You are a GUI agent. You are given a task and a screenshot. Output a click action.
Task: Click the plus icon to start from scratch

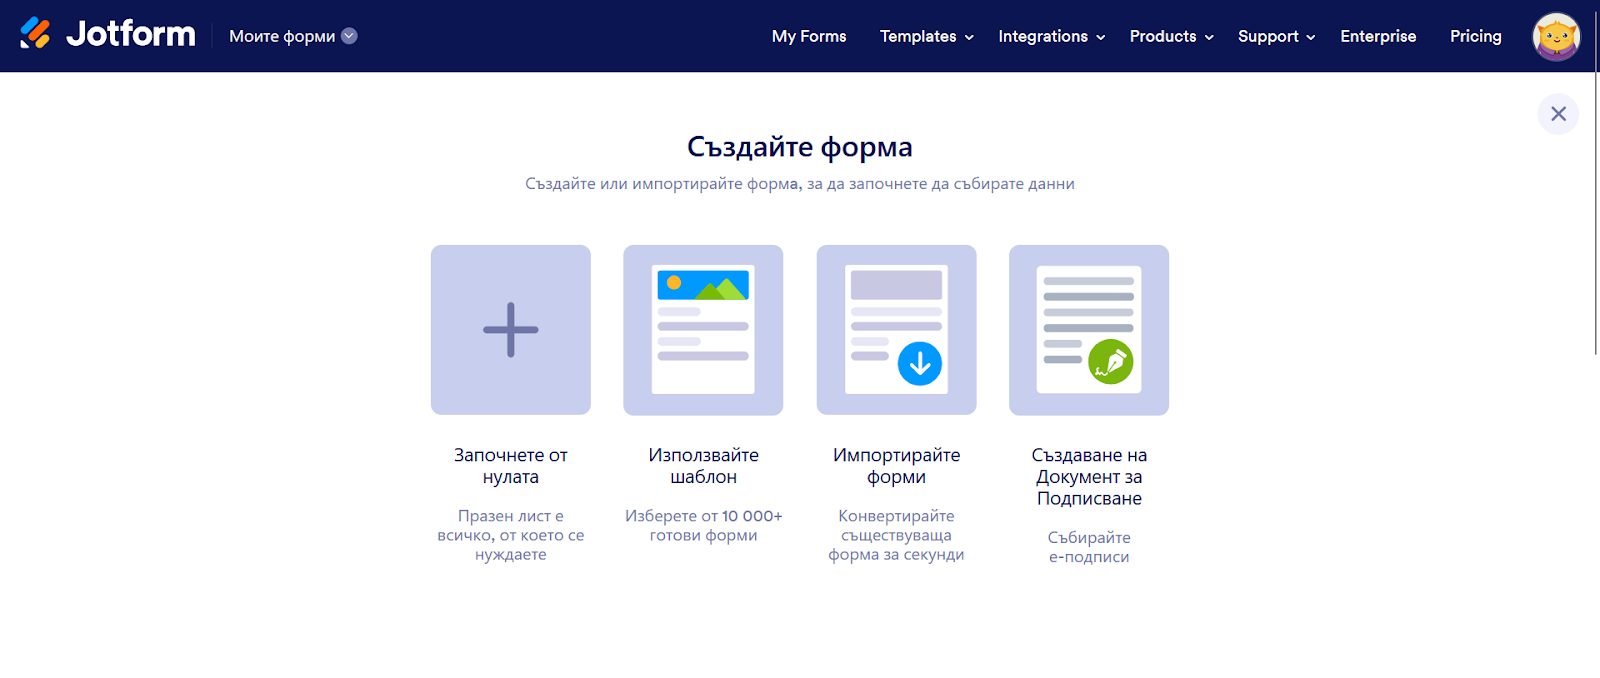coord(511,330)
